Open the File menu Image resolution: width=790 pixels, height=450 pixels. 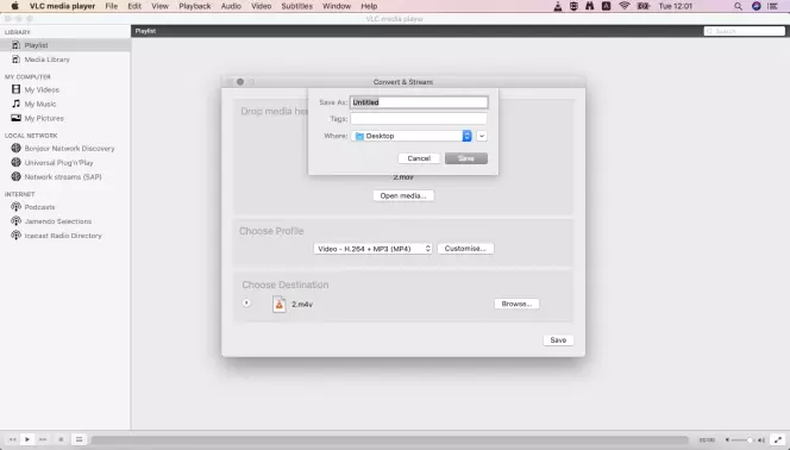(x=111, y=6)
